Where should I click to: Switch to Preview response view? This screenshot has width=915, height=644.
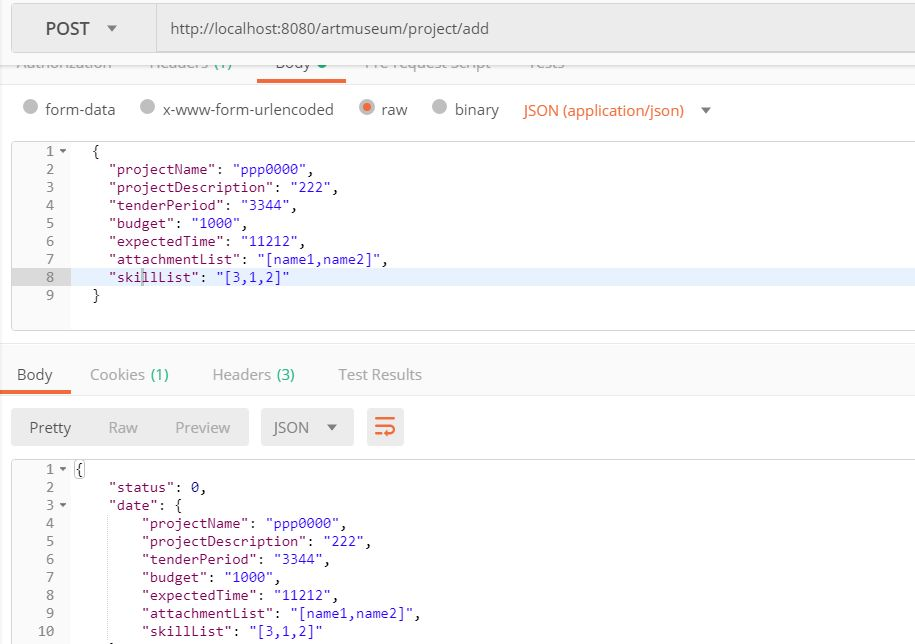(202, 428)
